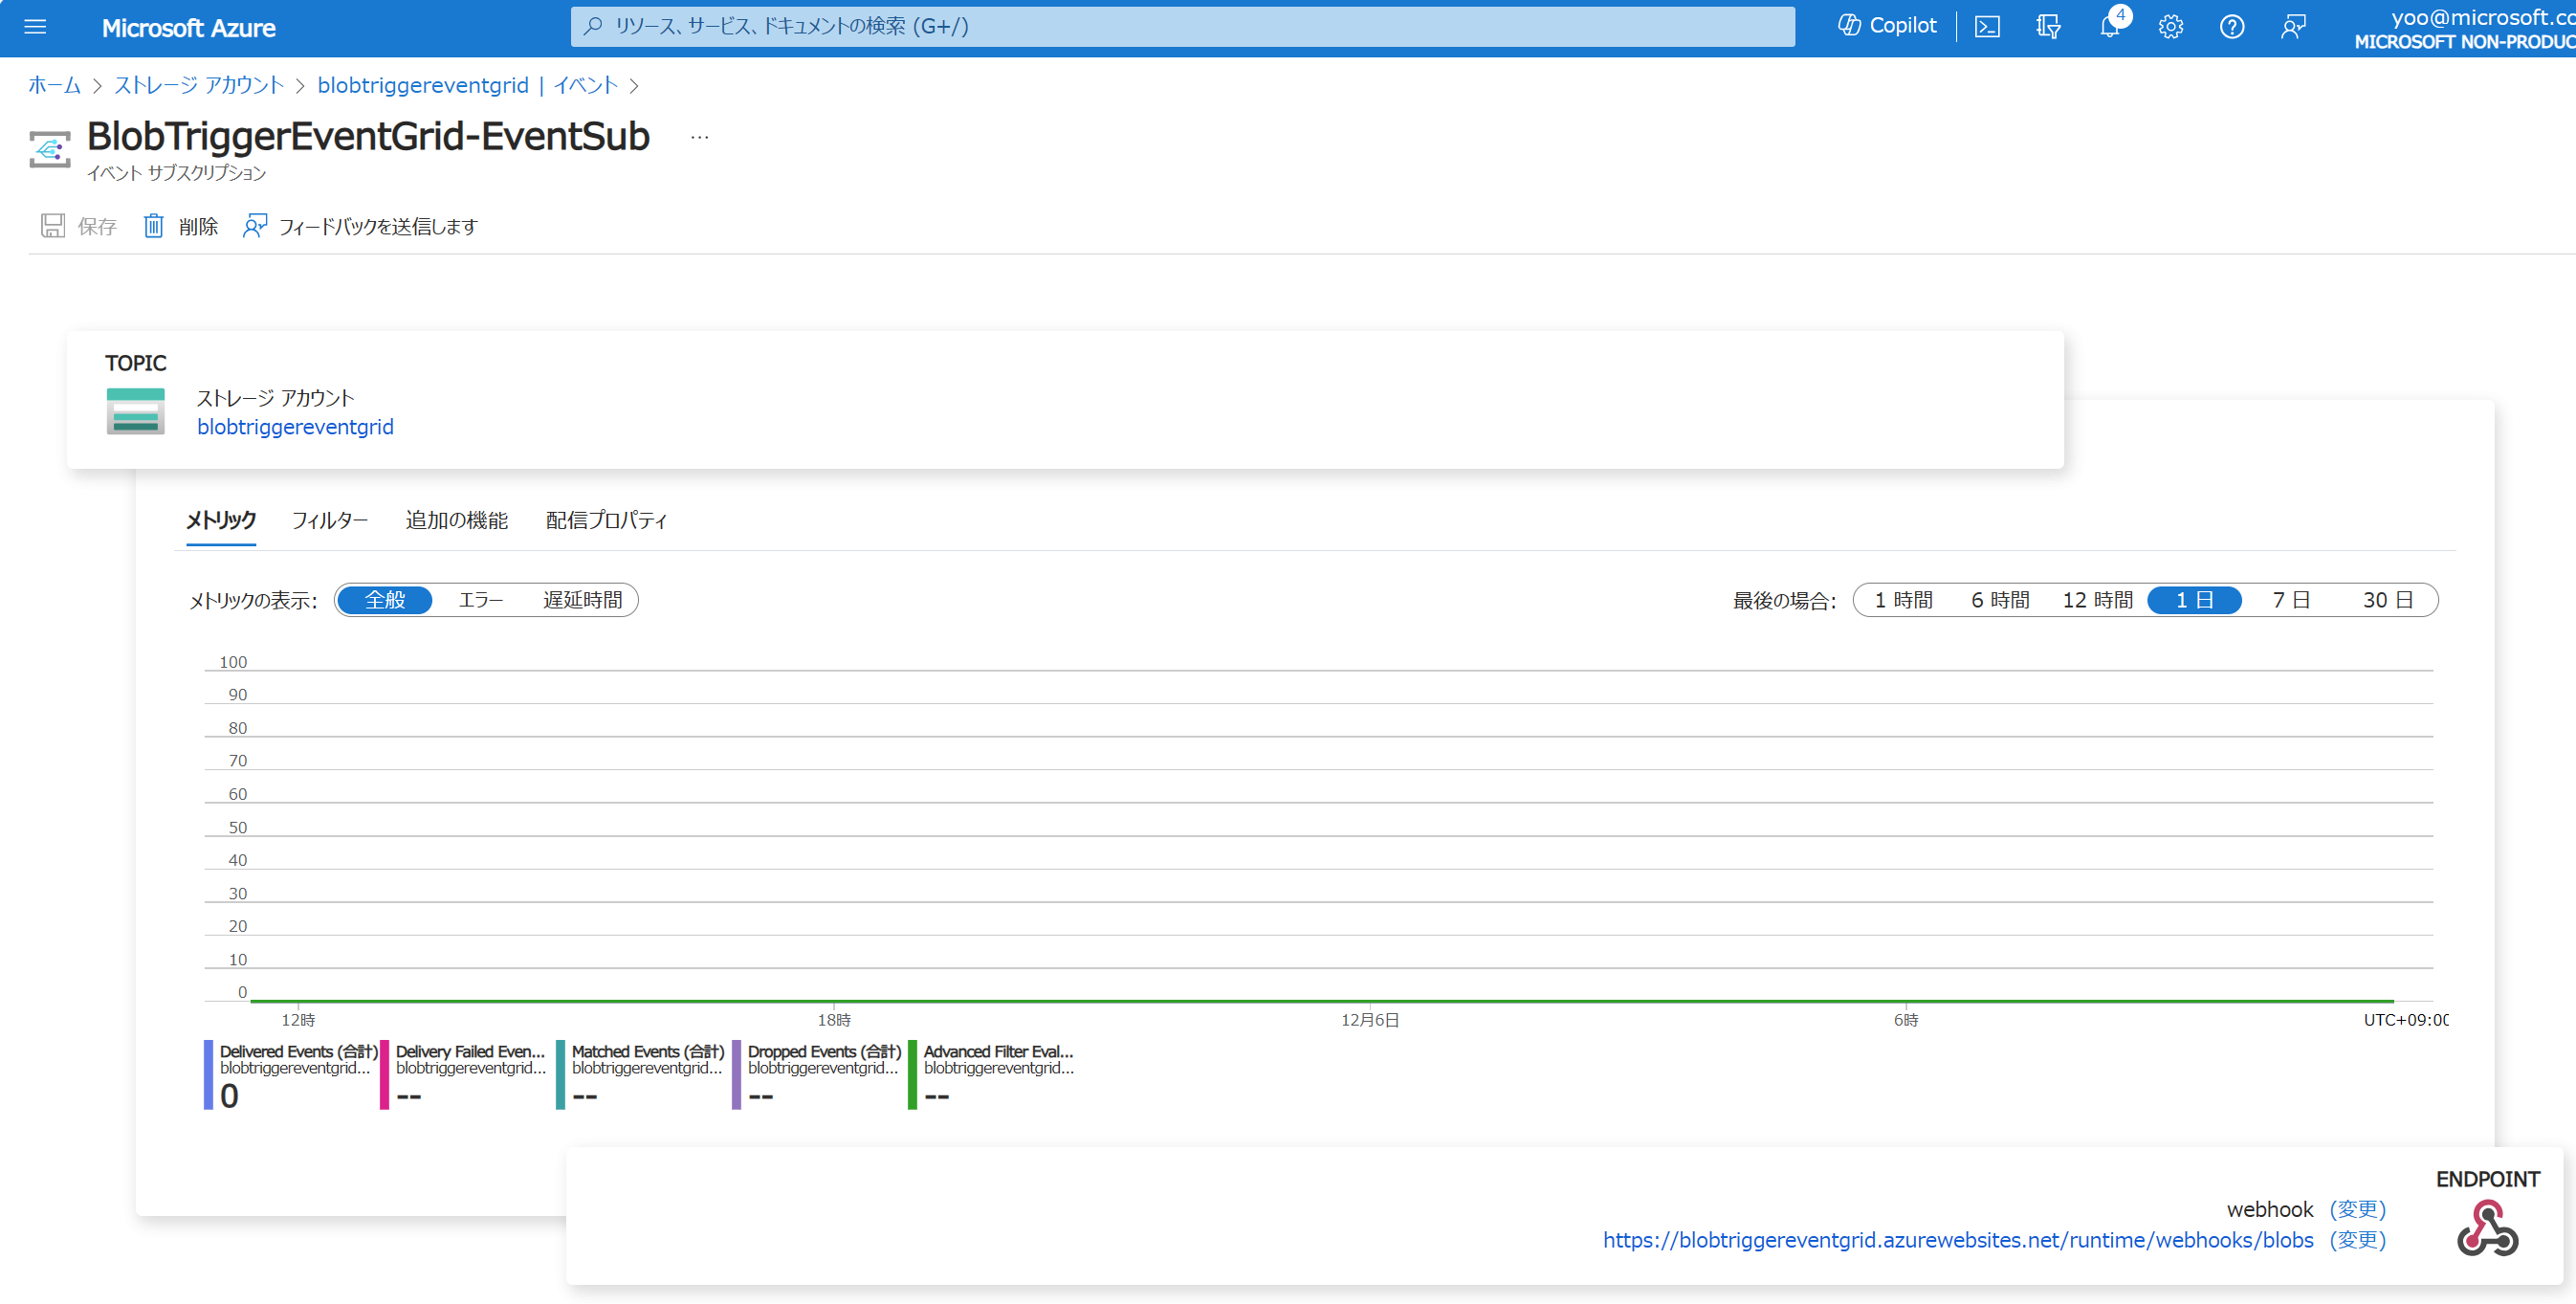This screenshot has width=2576, height=1304.
Task: Select the 30日 time range
Action: (2390, 600)
